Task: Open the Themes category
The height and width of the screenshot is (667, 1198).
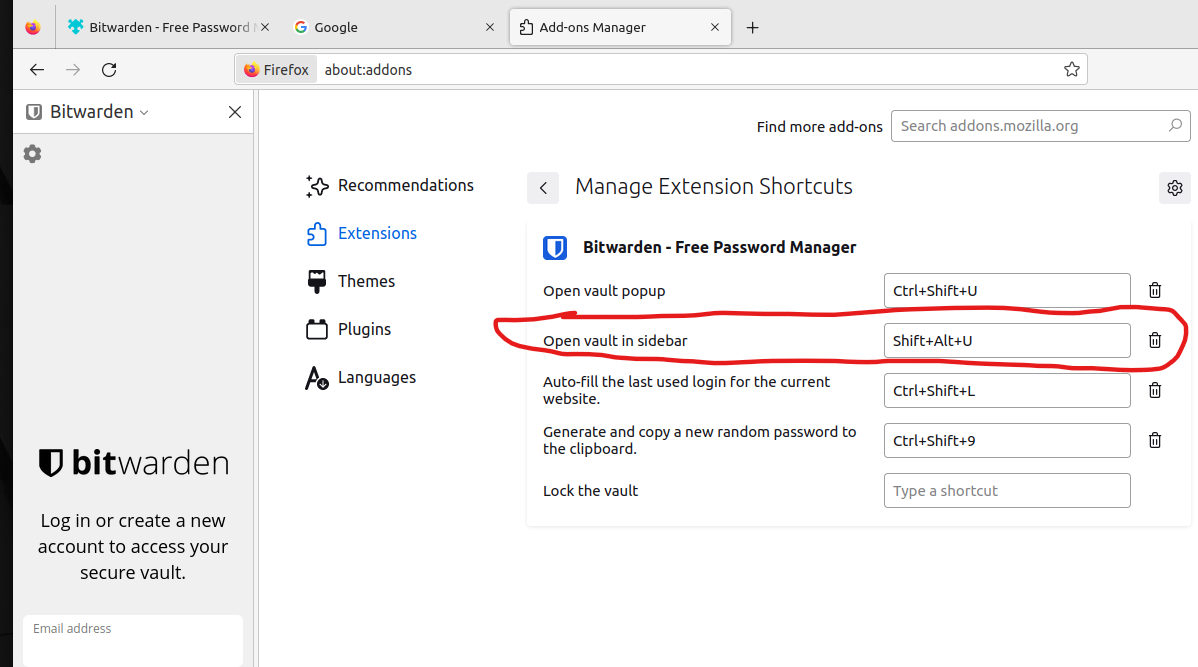Action: [x=351, y=282]
